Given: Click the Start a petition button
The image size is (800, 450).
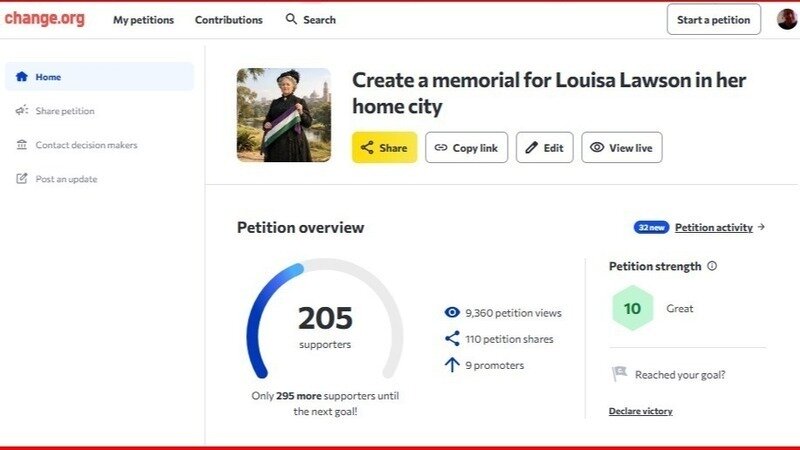Looking at the screenshot, I should tap(713, 19).
